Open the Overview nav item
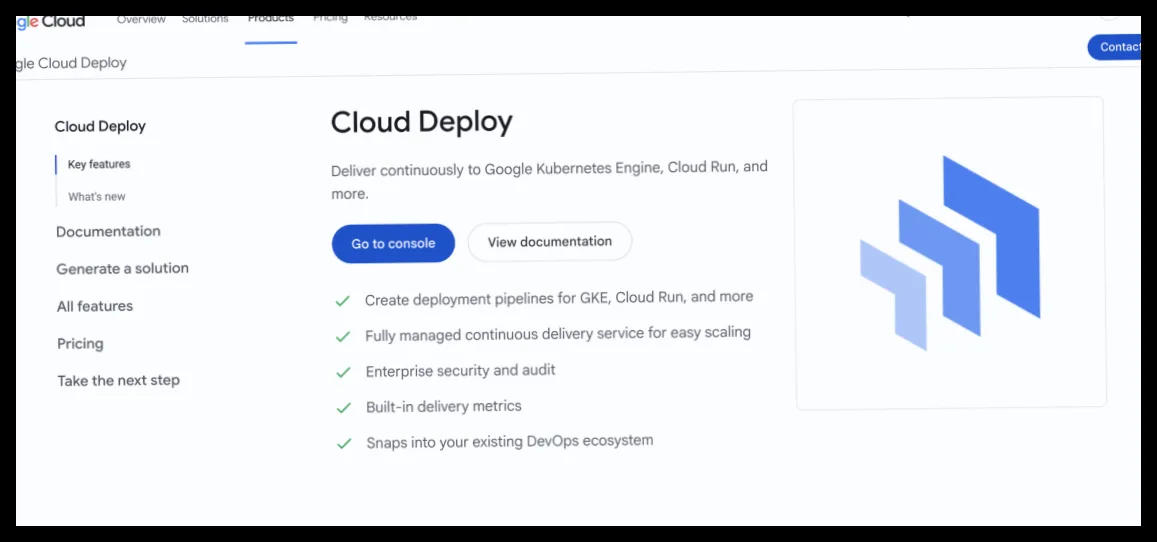The height and width of the screenshot is (542, 1157). click(x=141, y=20)
